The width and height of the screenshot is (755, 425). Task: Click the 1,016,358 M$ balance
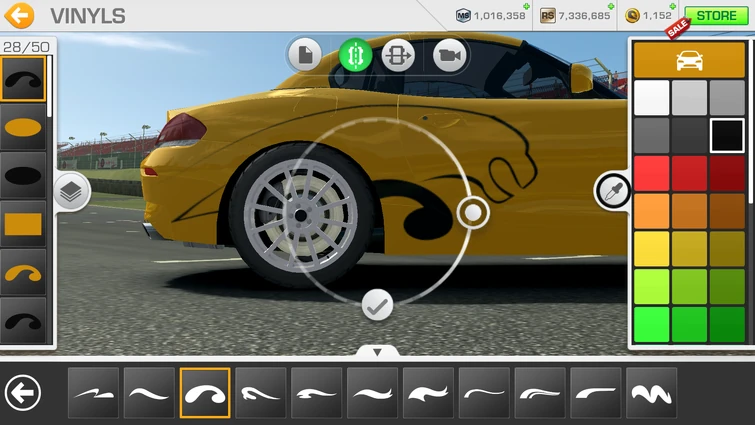pos(499,16)
